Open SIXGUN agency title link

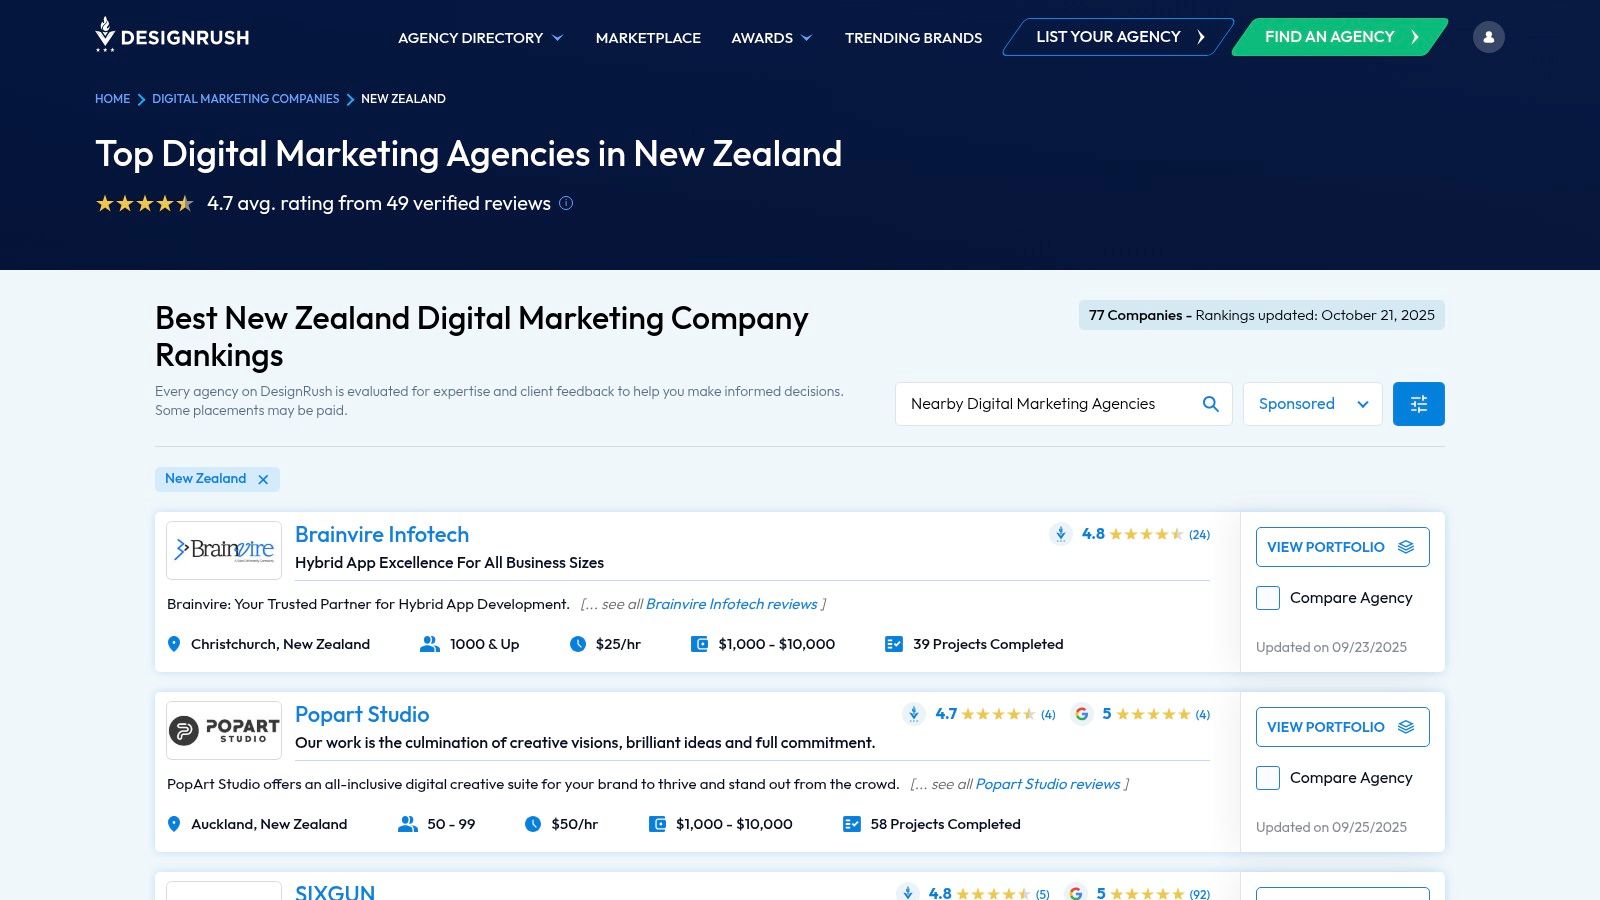pos(335,892)
